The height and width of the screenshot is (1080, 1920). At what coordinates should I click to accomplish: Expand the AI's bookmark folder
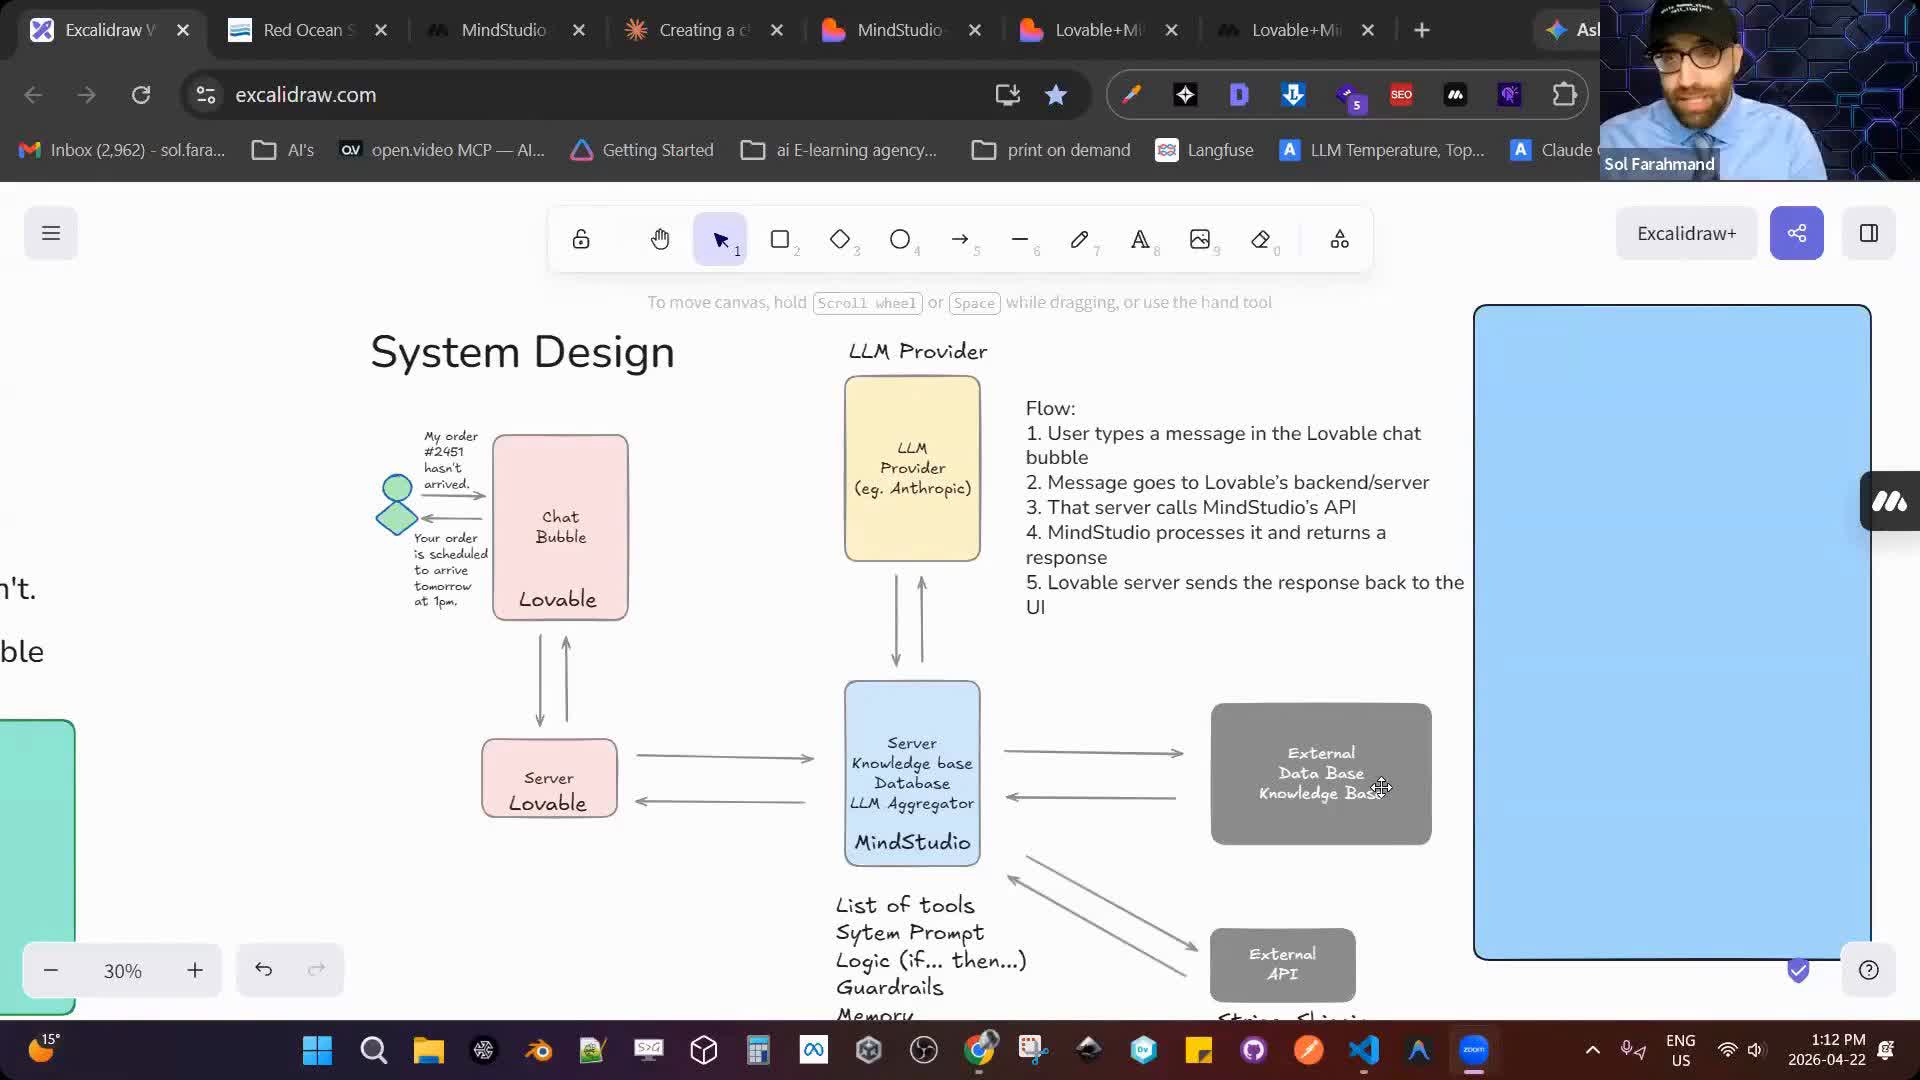(x=283, y=150)
